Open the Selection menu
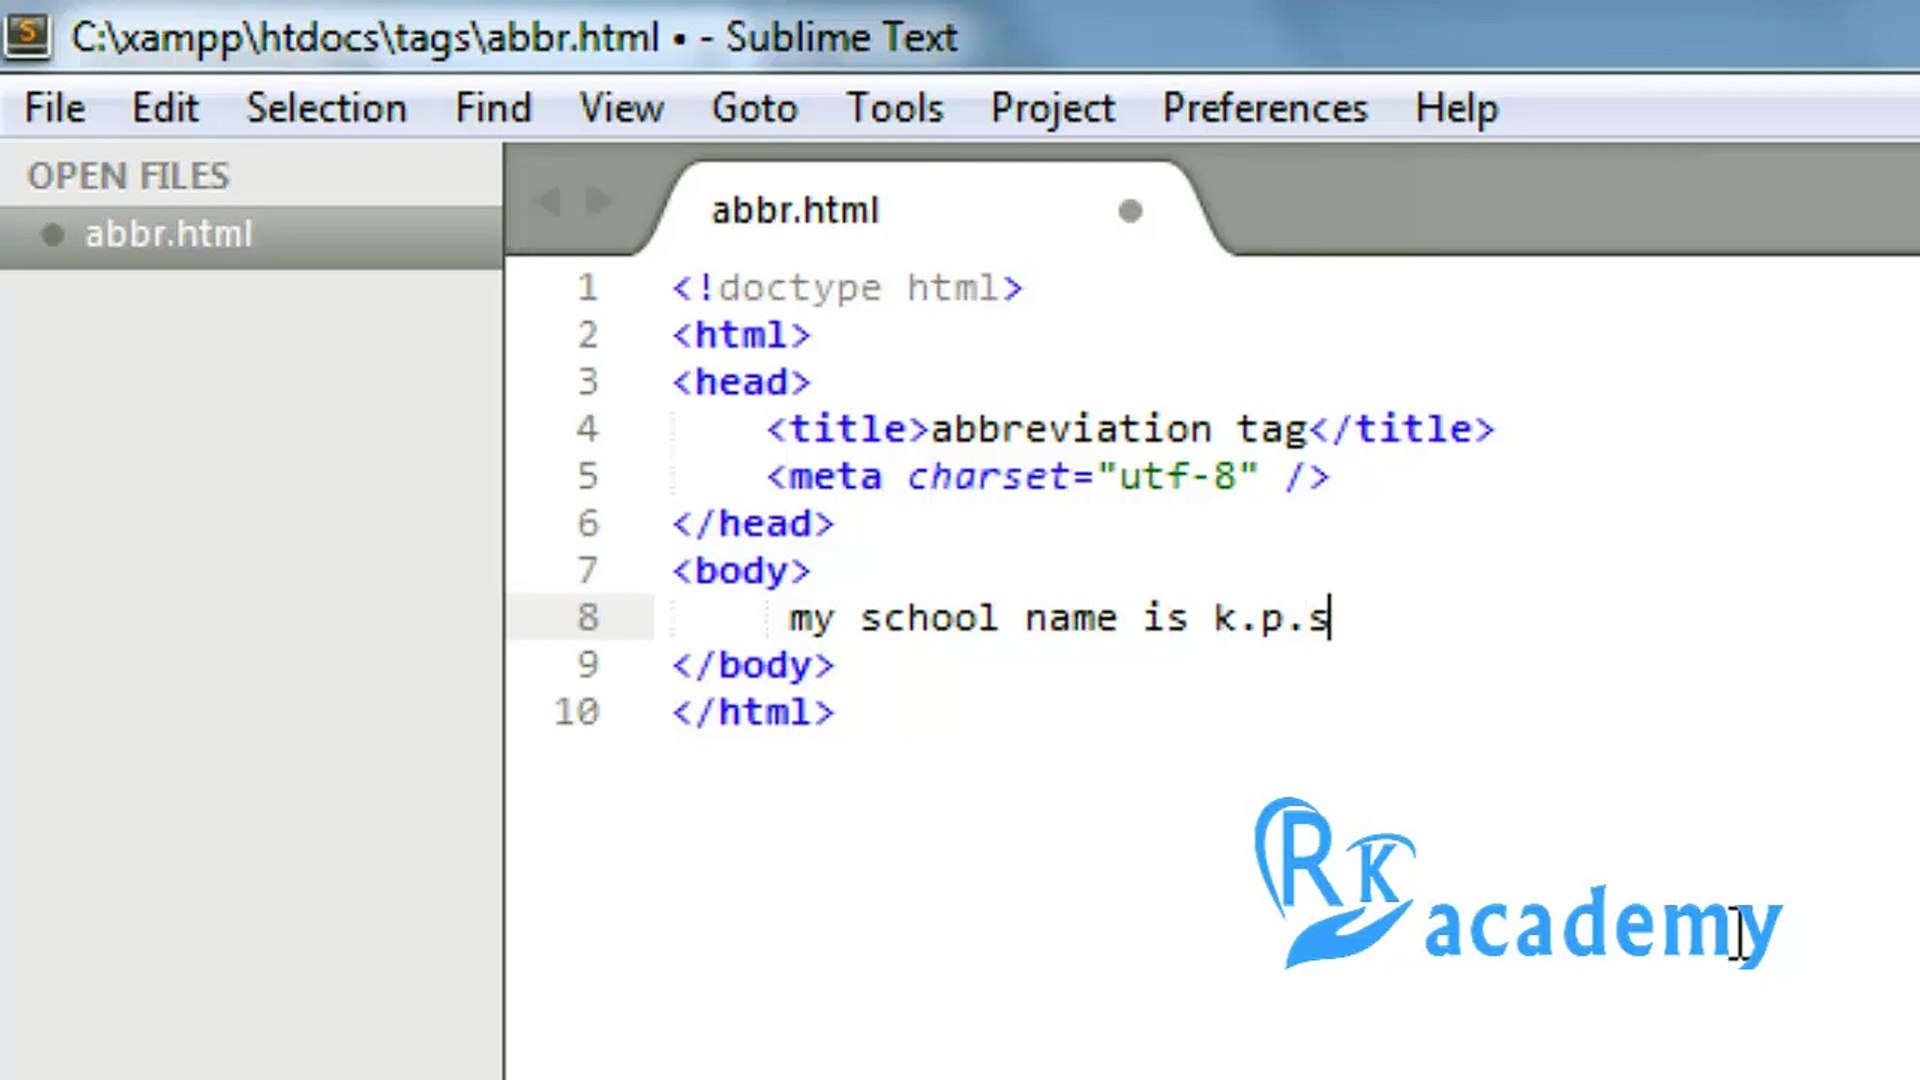 [x=326, y=108]
